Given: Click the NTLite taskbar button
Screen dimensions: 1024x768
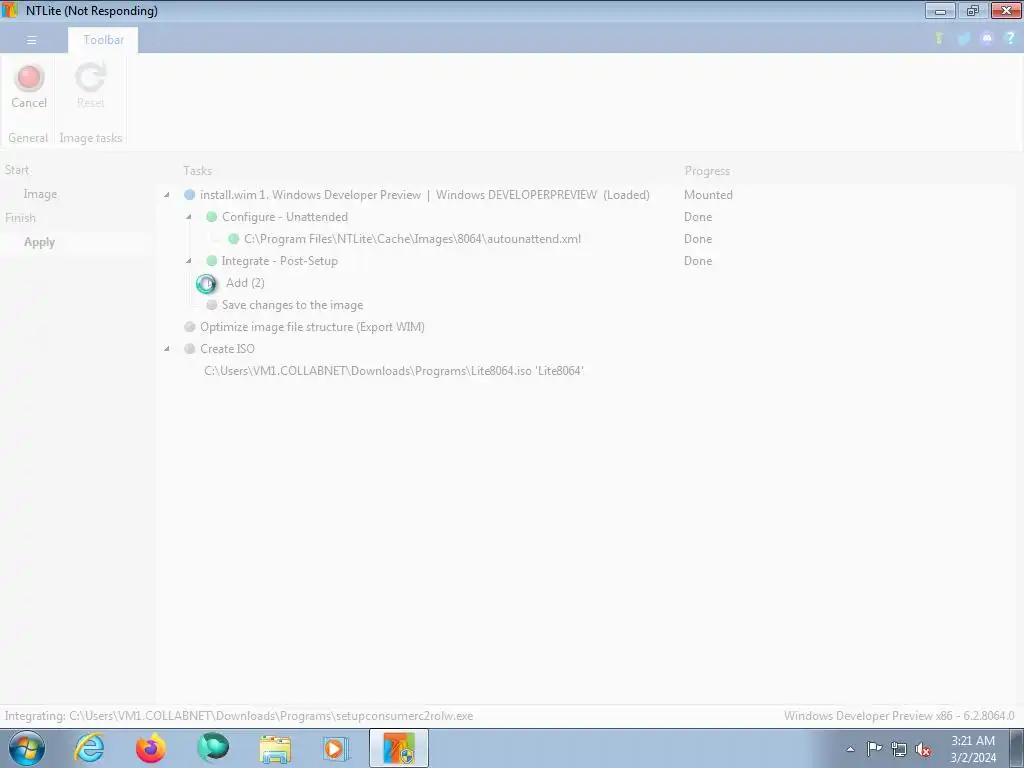Looking at the screenshot, I should pos(399,748).
